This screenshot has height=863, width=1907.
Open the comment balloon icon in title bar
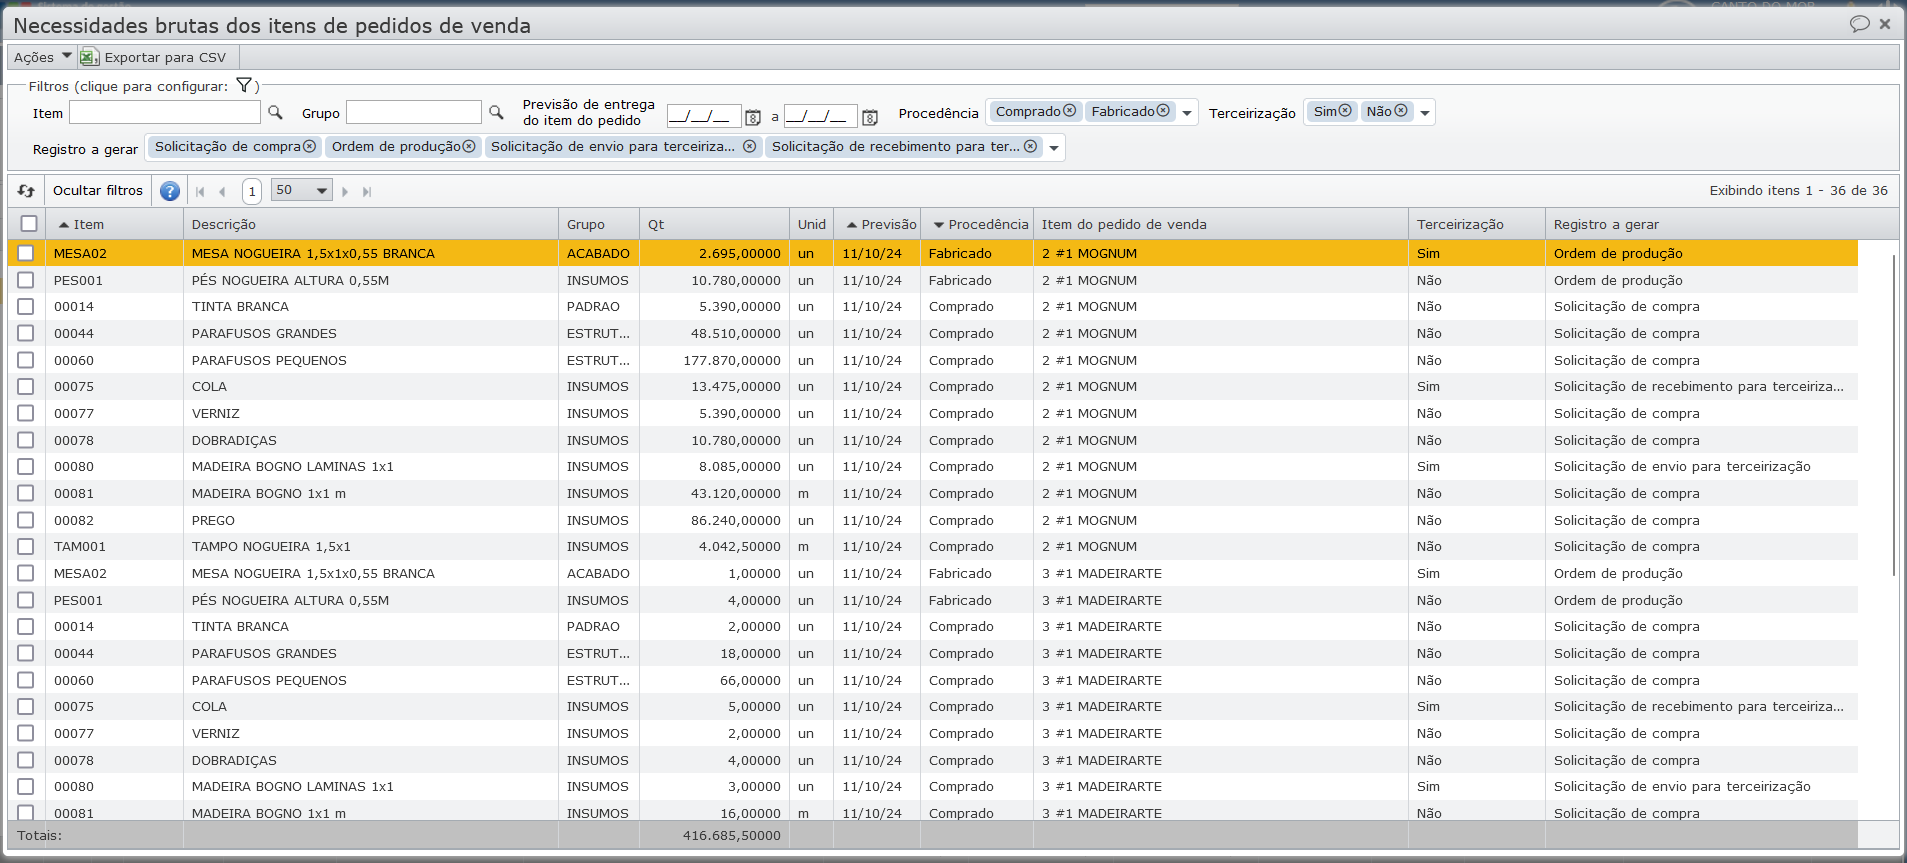(x=1860, y=23)
